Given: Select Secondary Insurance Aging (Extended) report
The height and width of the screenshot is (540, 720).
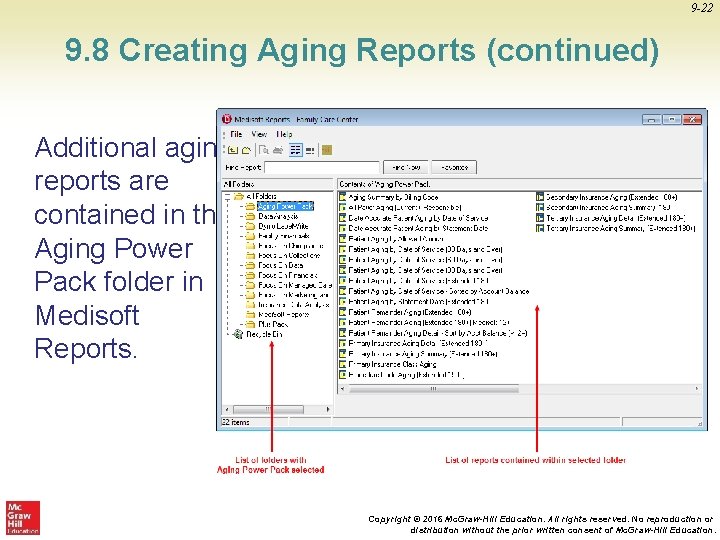Looking at the screenshot, I should 612,197.
